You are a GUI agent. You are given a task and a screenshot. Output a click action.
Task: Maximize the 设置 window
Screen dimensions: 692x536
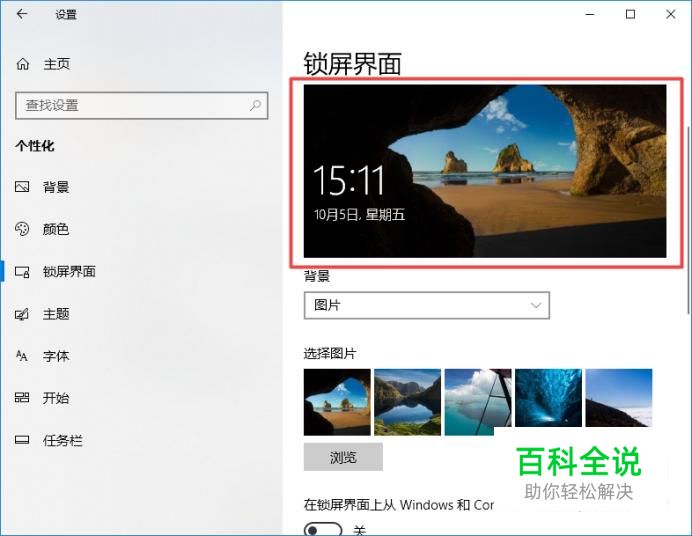point(630,14)
